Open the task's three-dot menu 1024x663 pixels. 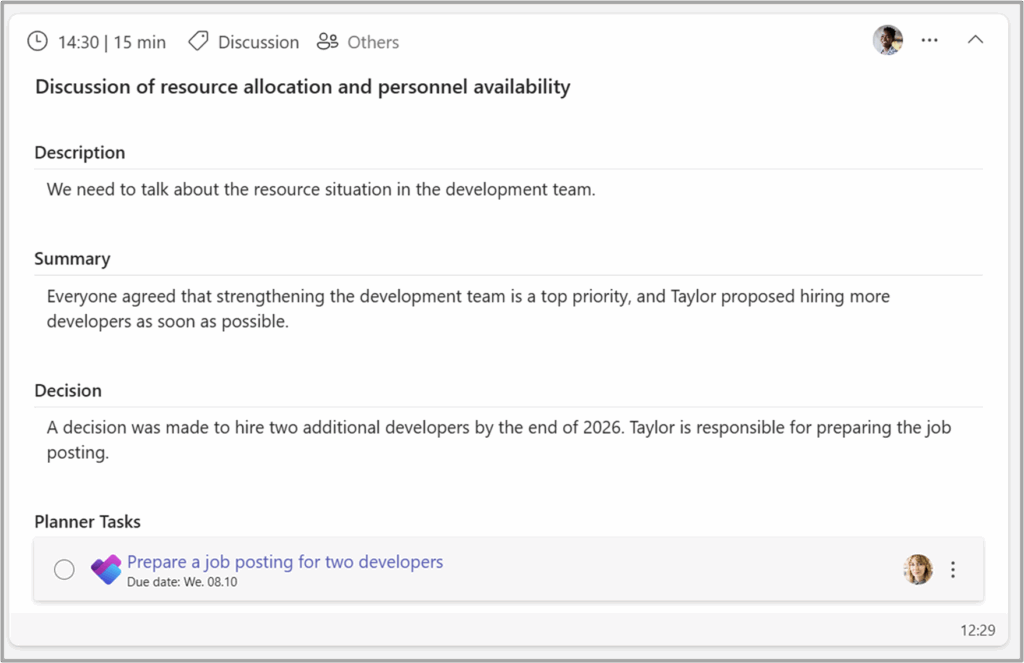953,569
